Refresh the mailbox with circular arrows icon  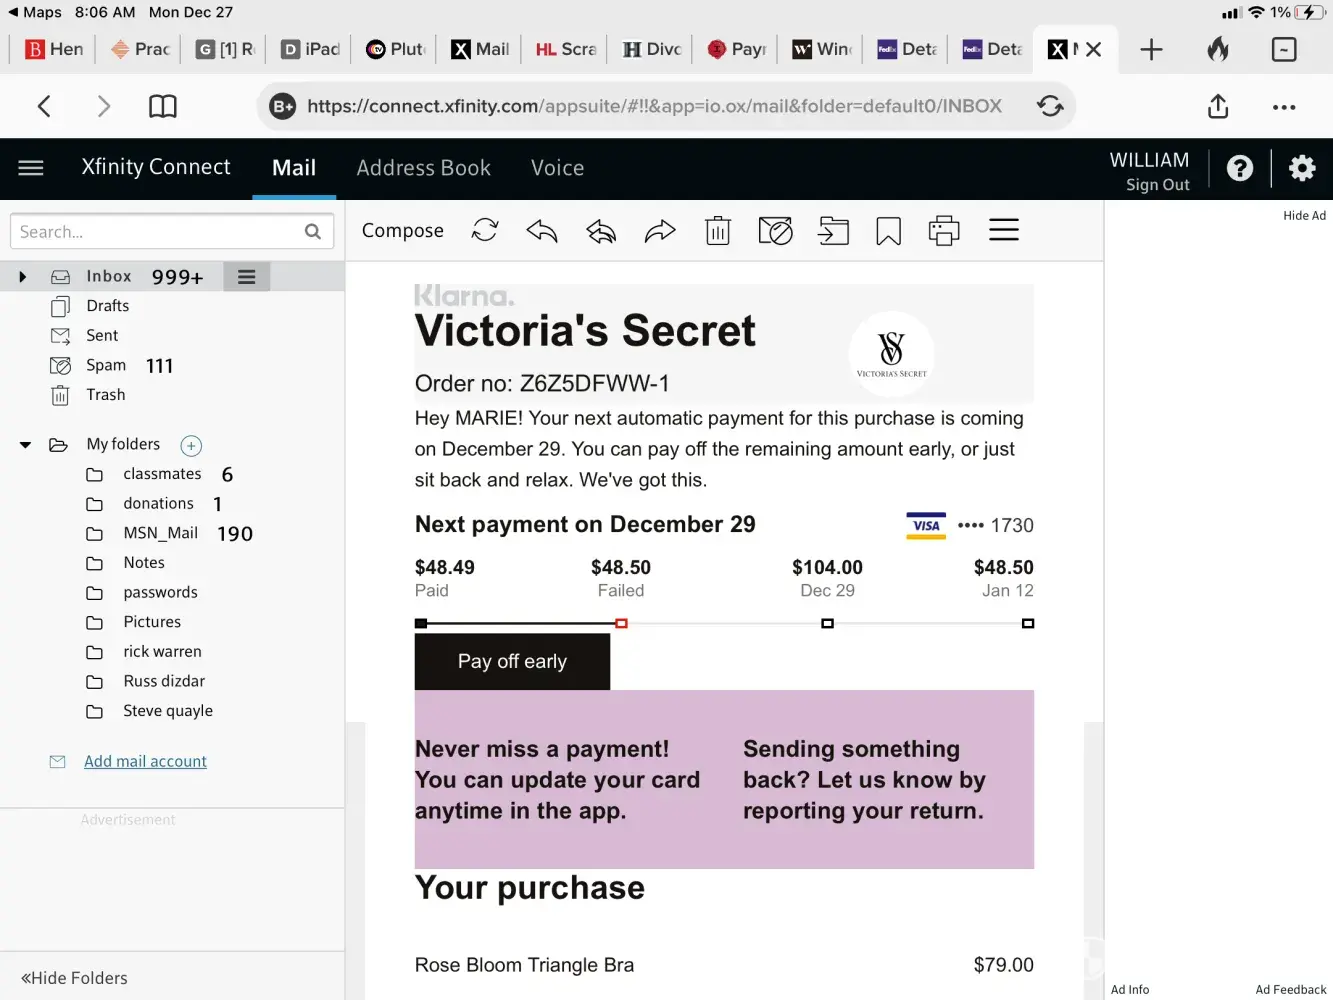pyautogui.click(x=485, y=231)
